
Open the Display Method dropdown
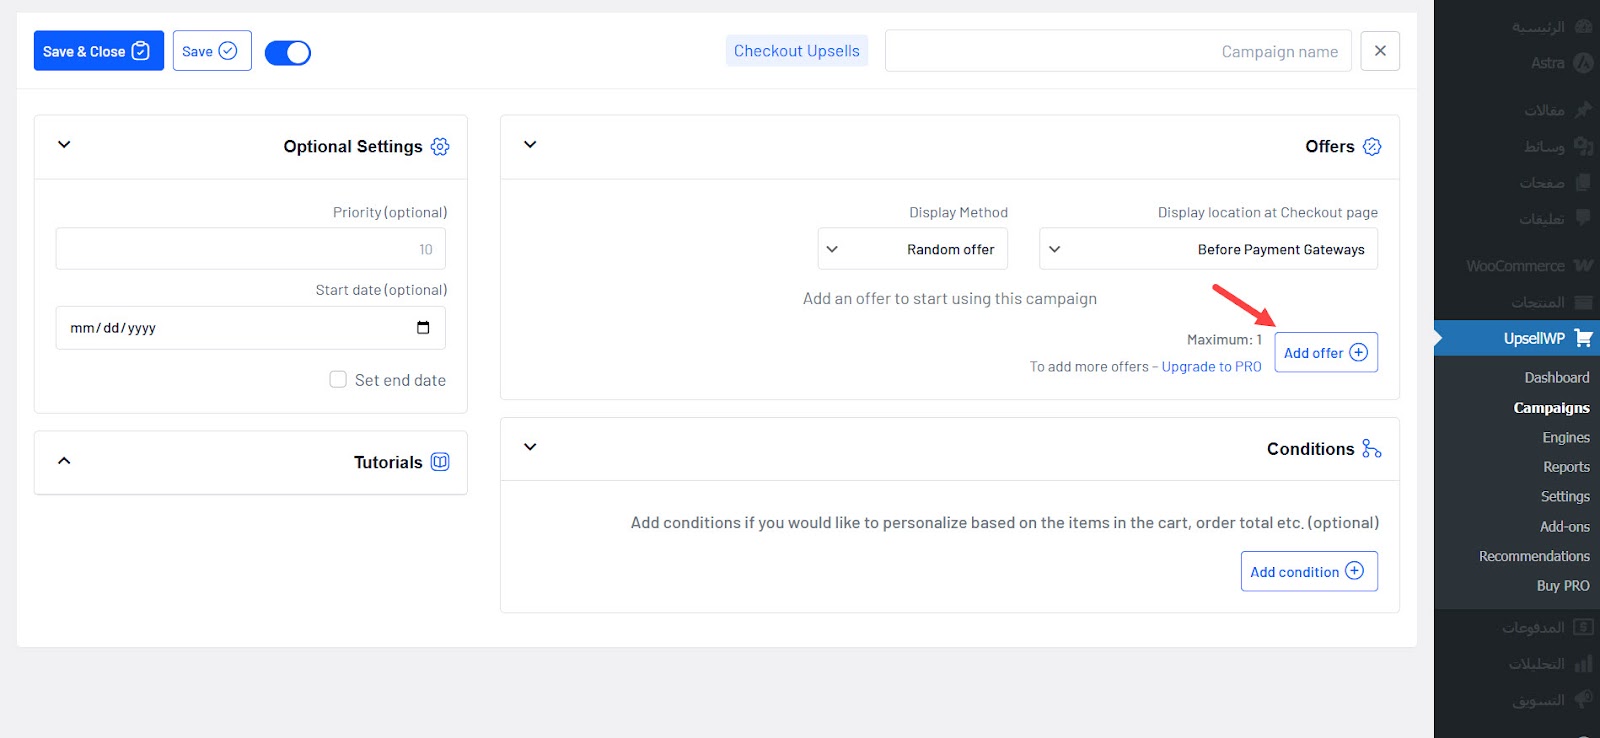912,249
